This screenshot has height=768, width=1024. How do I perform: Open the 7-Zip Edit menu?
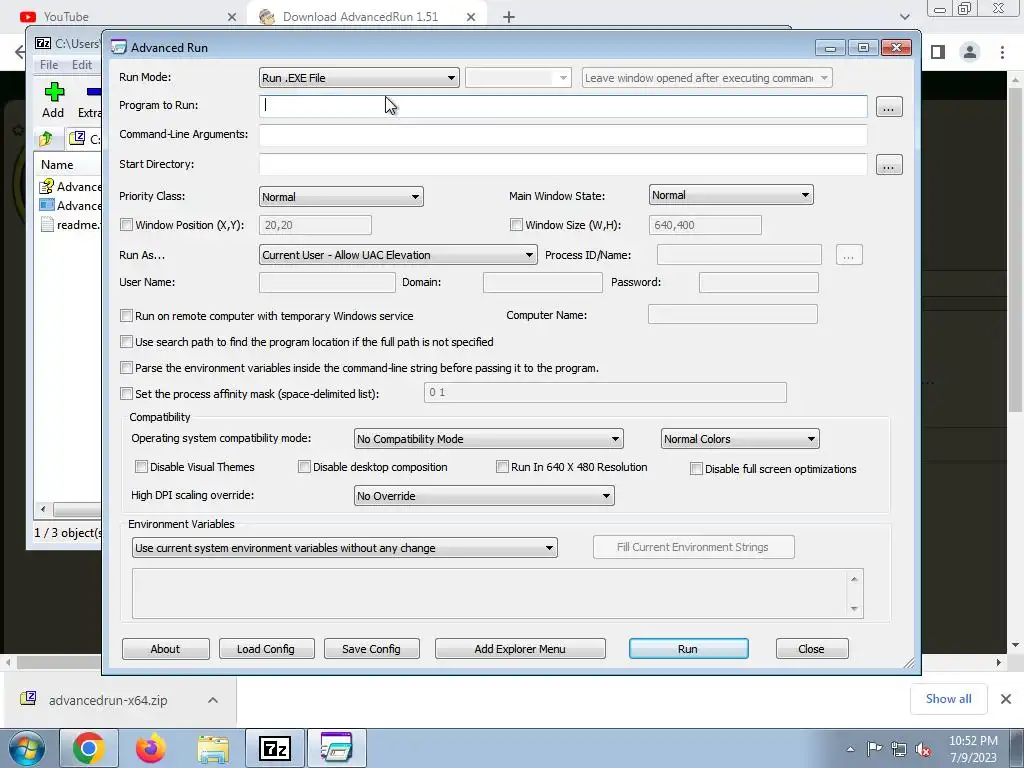[x=82, y=65]
